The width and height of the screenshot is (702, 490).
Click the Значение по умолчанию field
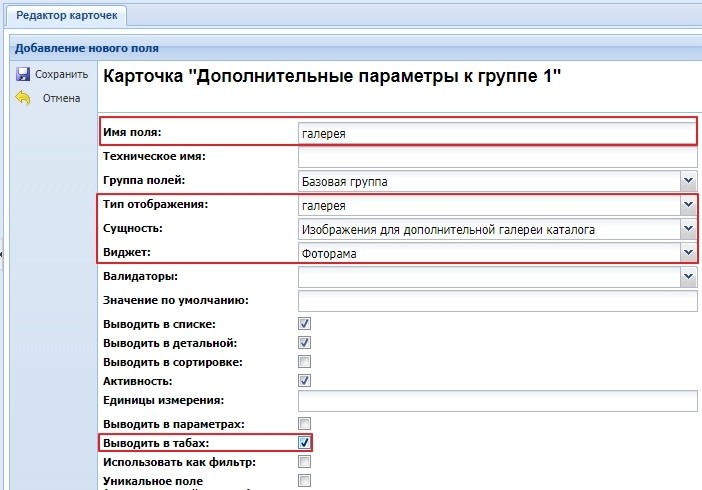point(496,301)
